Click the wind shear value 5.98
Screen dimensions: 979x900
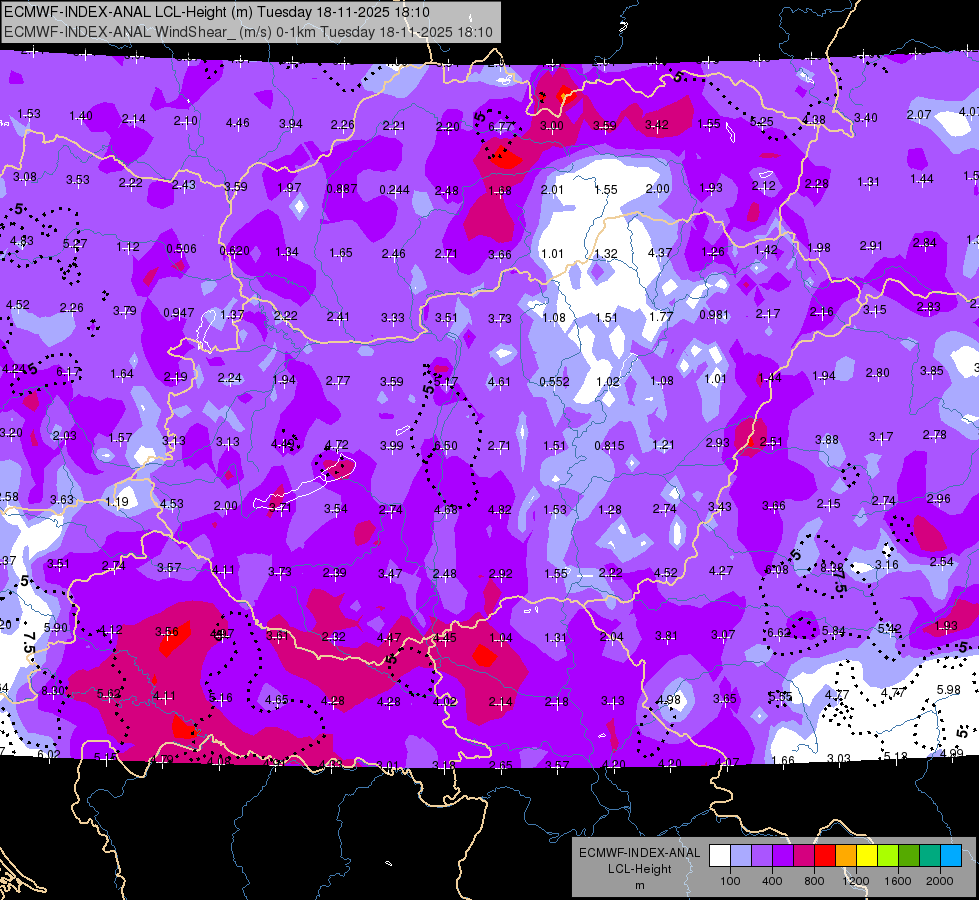coord(948,690)
